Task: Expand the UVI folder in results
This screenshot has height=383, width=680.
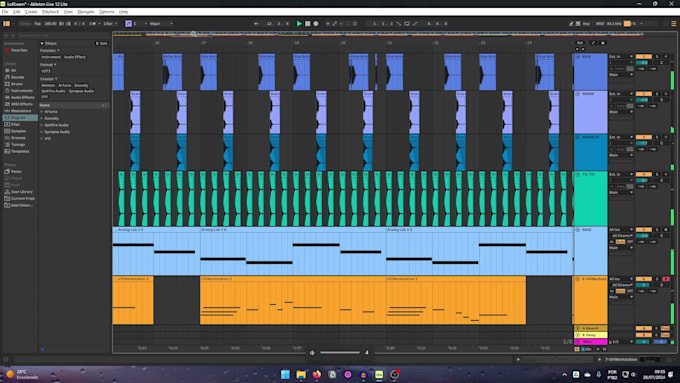Action: [42, 138]
